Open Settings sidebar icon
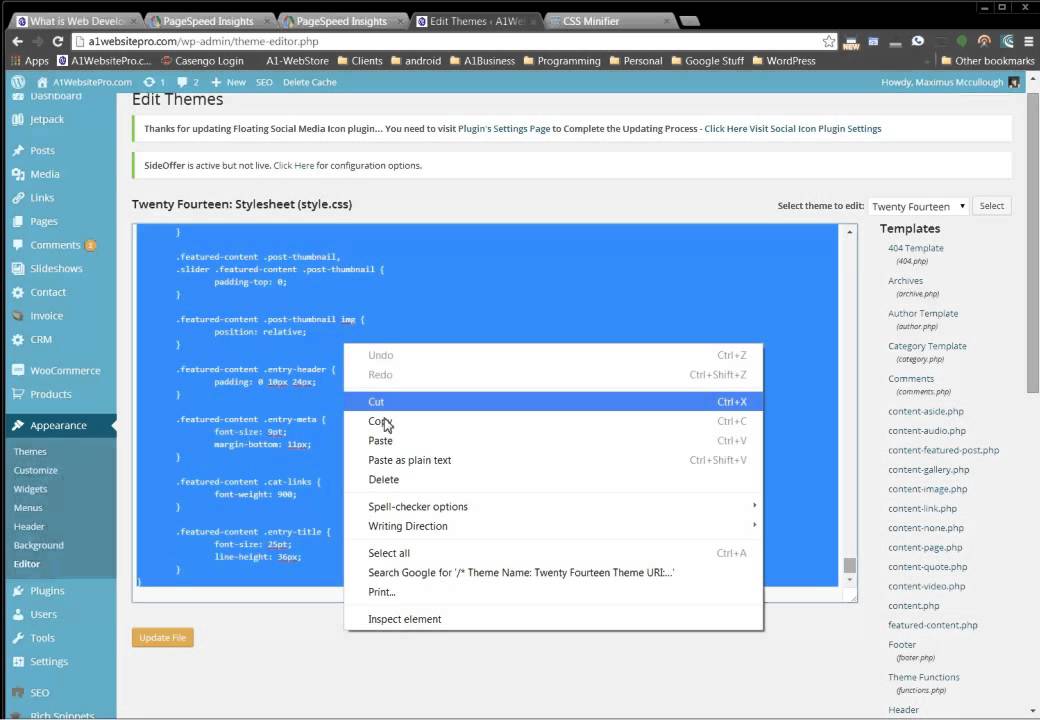 click(18, 662)
